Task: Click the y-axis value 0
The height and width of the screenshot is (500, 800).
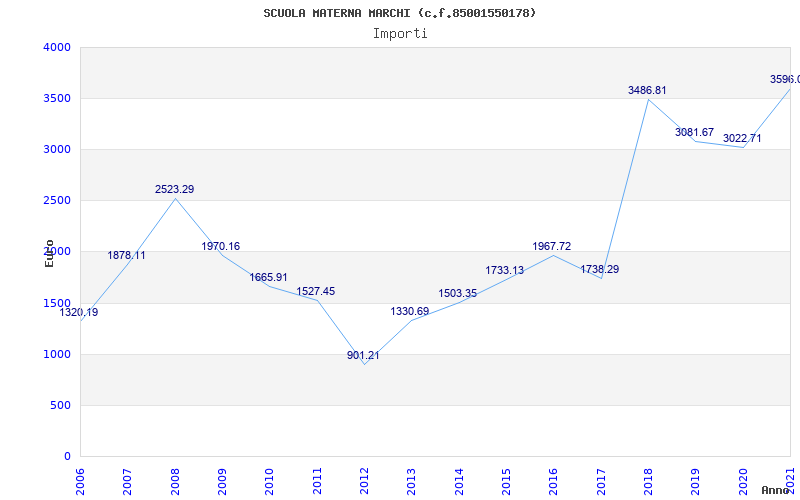Action: point(67,456)
